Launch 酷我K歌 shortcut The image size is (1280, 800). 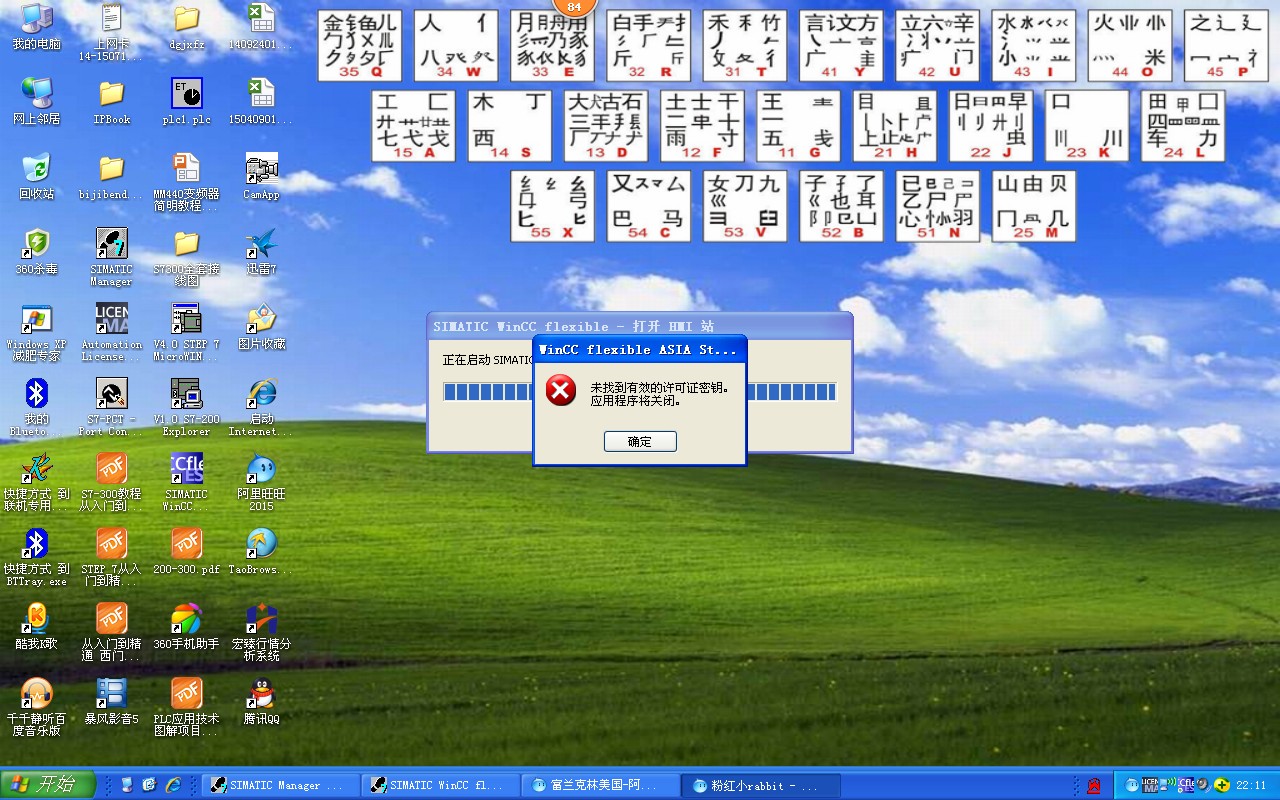click(x=37, y=627)
